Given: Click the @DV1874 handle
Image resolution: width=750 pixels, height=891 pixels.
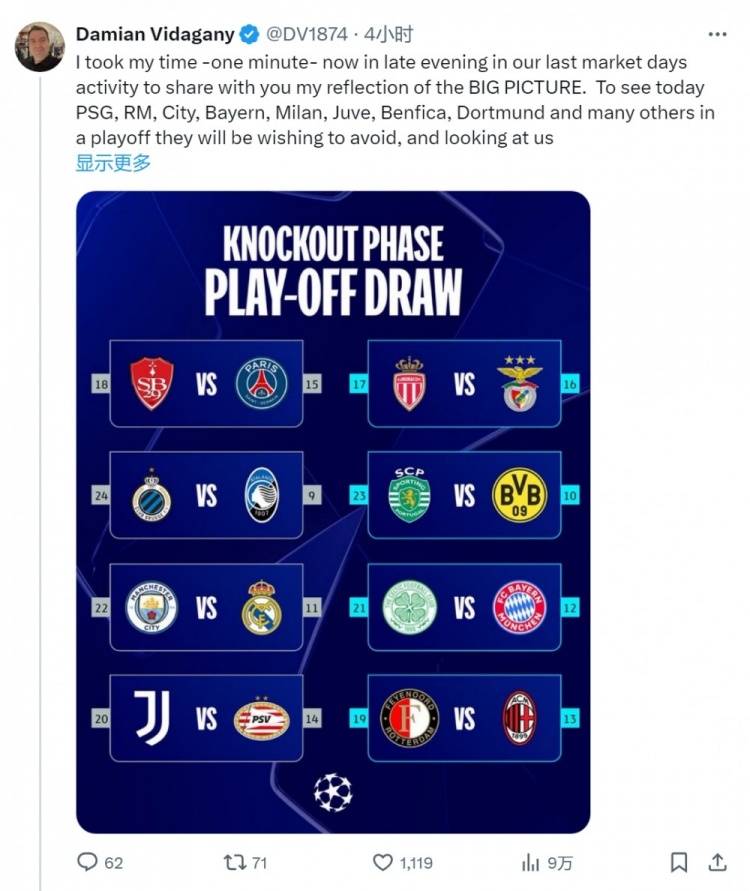Looking at the screenshot, I should pyautogui.click(x=305, y=35).
